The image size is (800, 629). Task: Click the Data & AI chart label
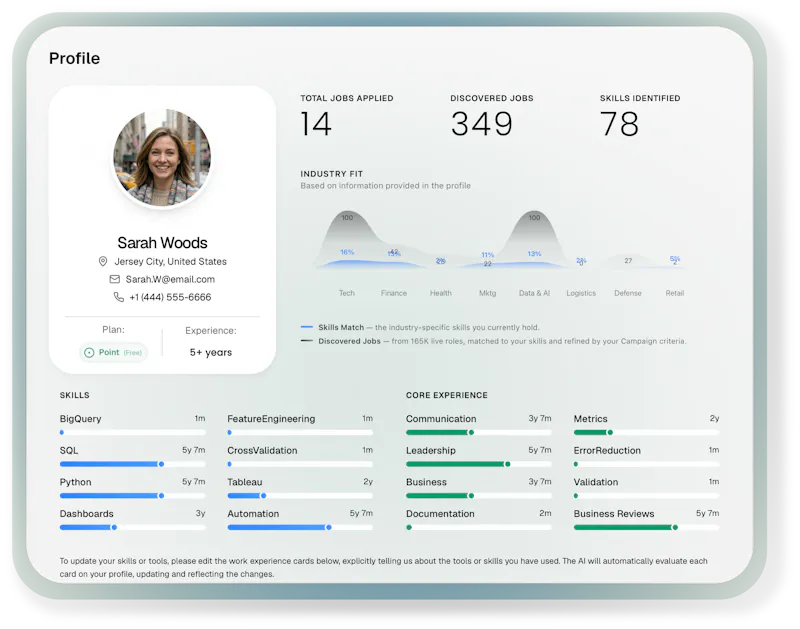(534, 293)
